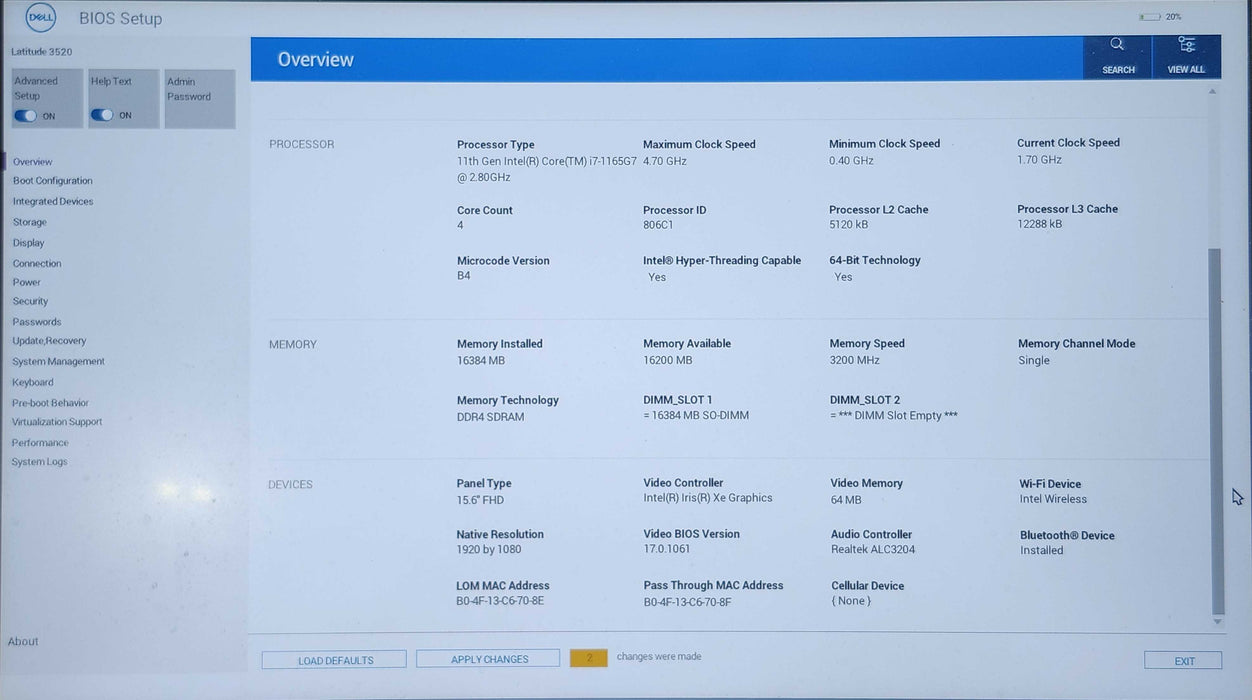Exit BIOS Setup with Exit button
This screenshot has height=700, width=1252.
pyautogui.click(x=1183, y=661)
